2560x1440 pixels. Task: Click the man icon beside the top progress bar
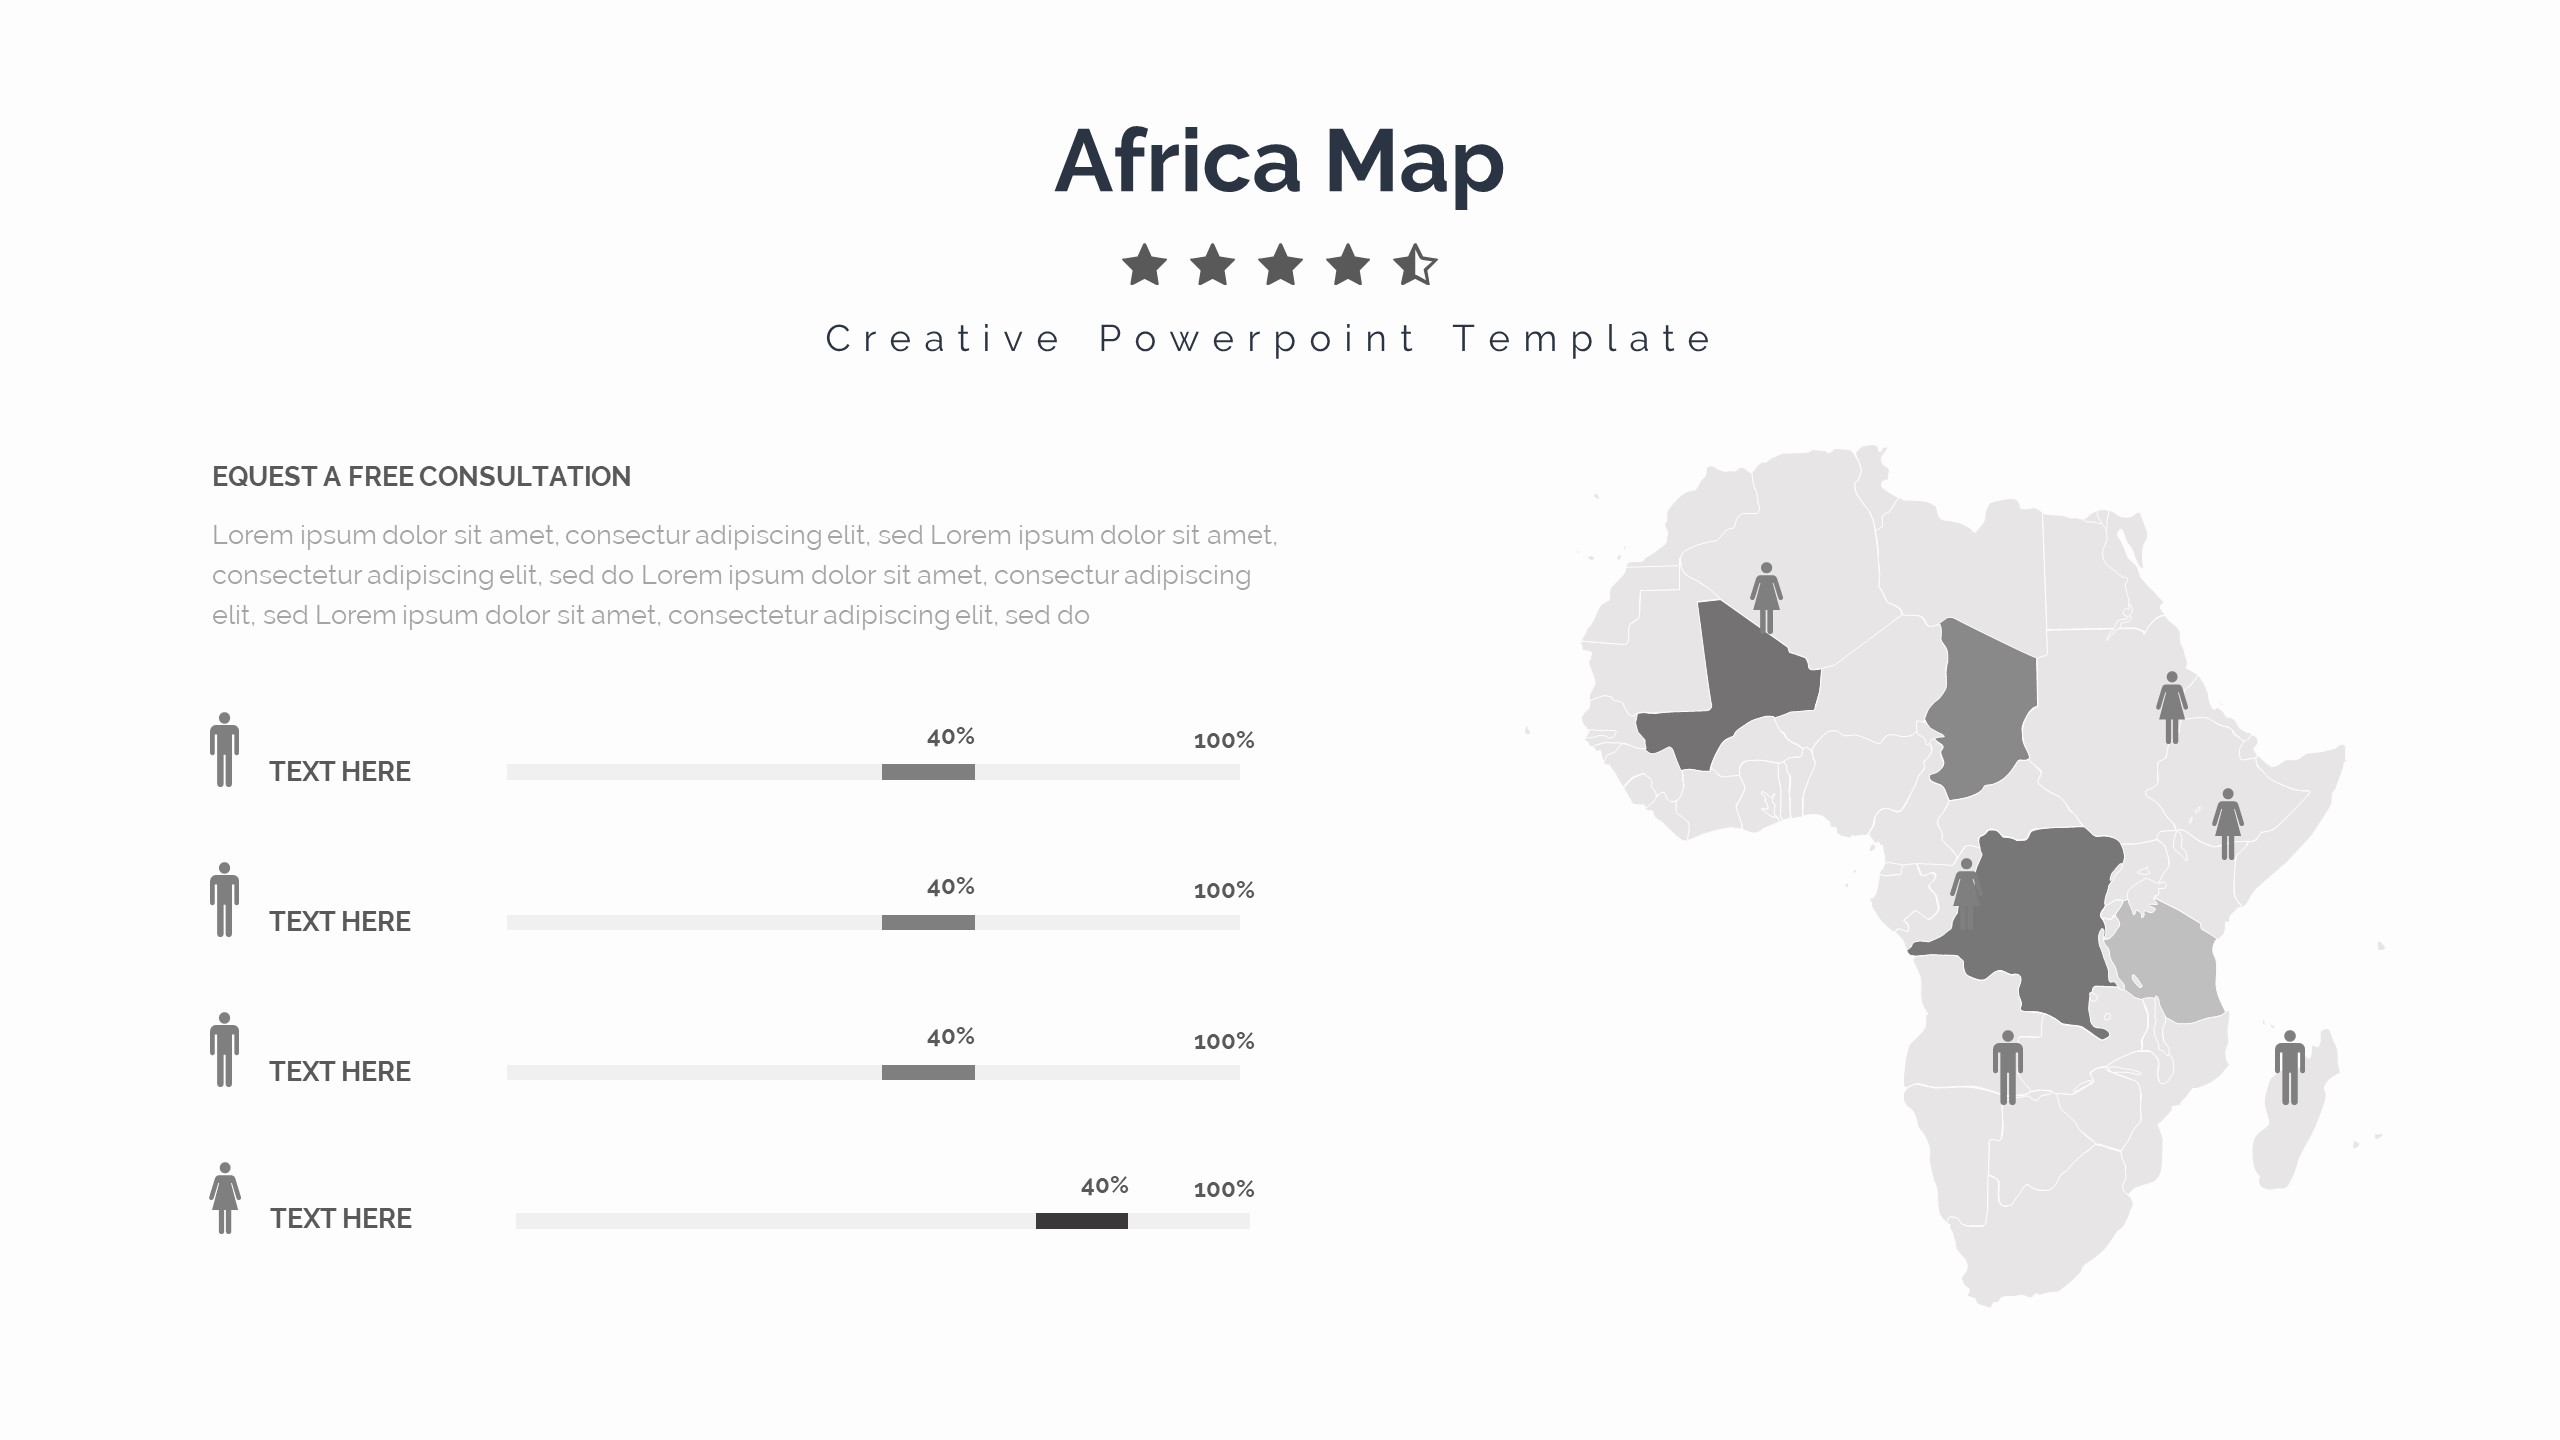[x=225, y=750]
